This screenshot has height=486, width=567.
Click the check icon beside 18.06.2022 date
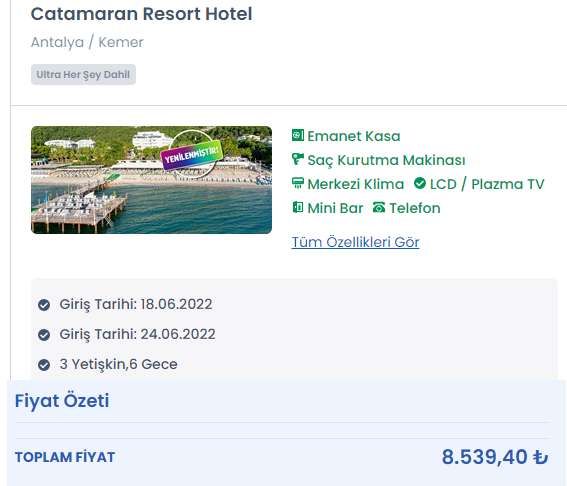[44, 305]
